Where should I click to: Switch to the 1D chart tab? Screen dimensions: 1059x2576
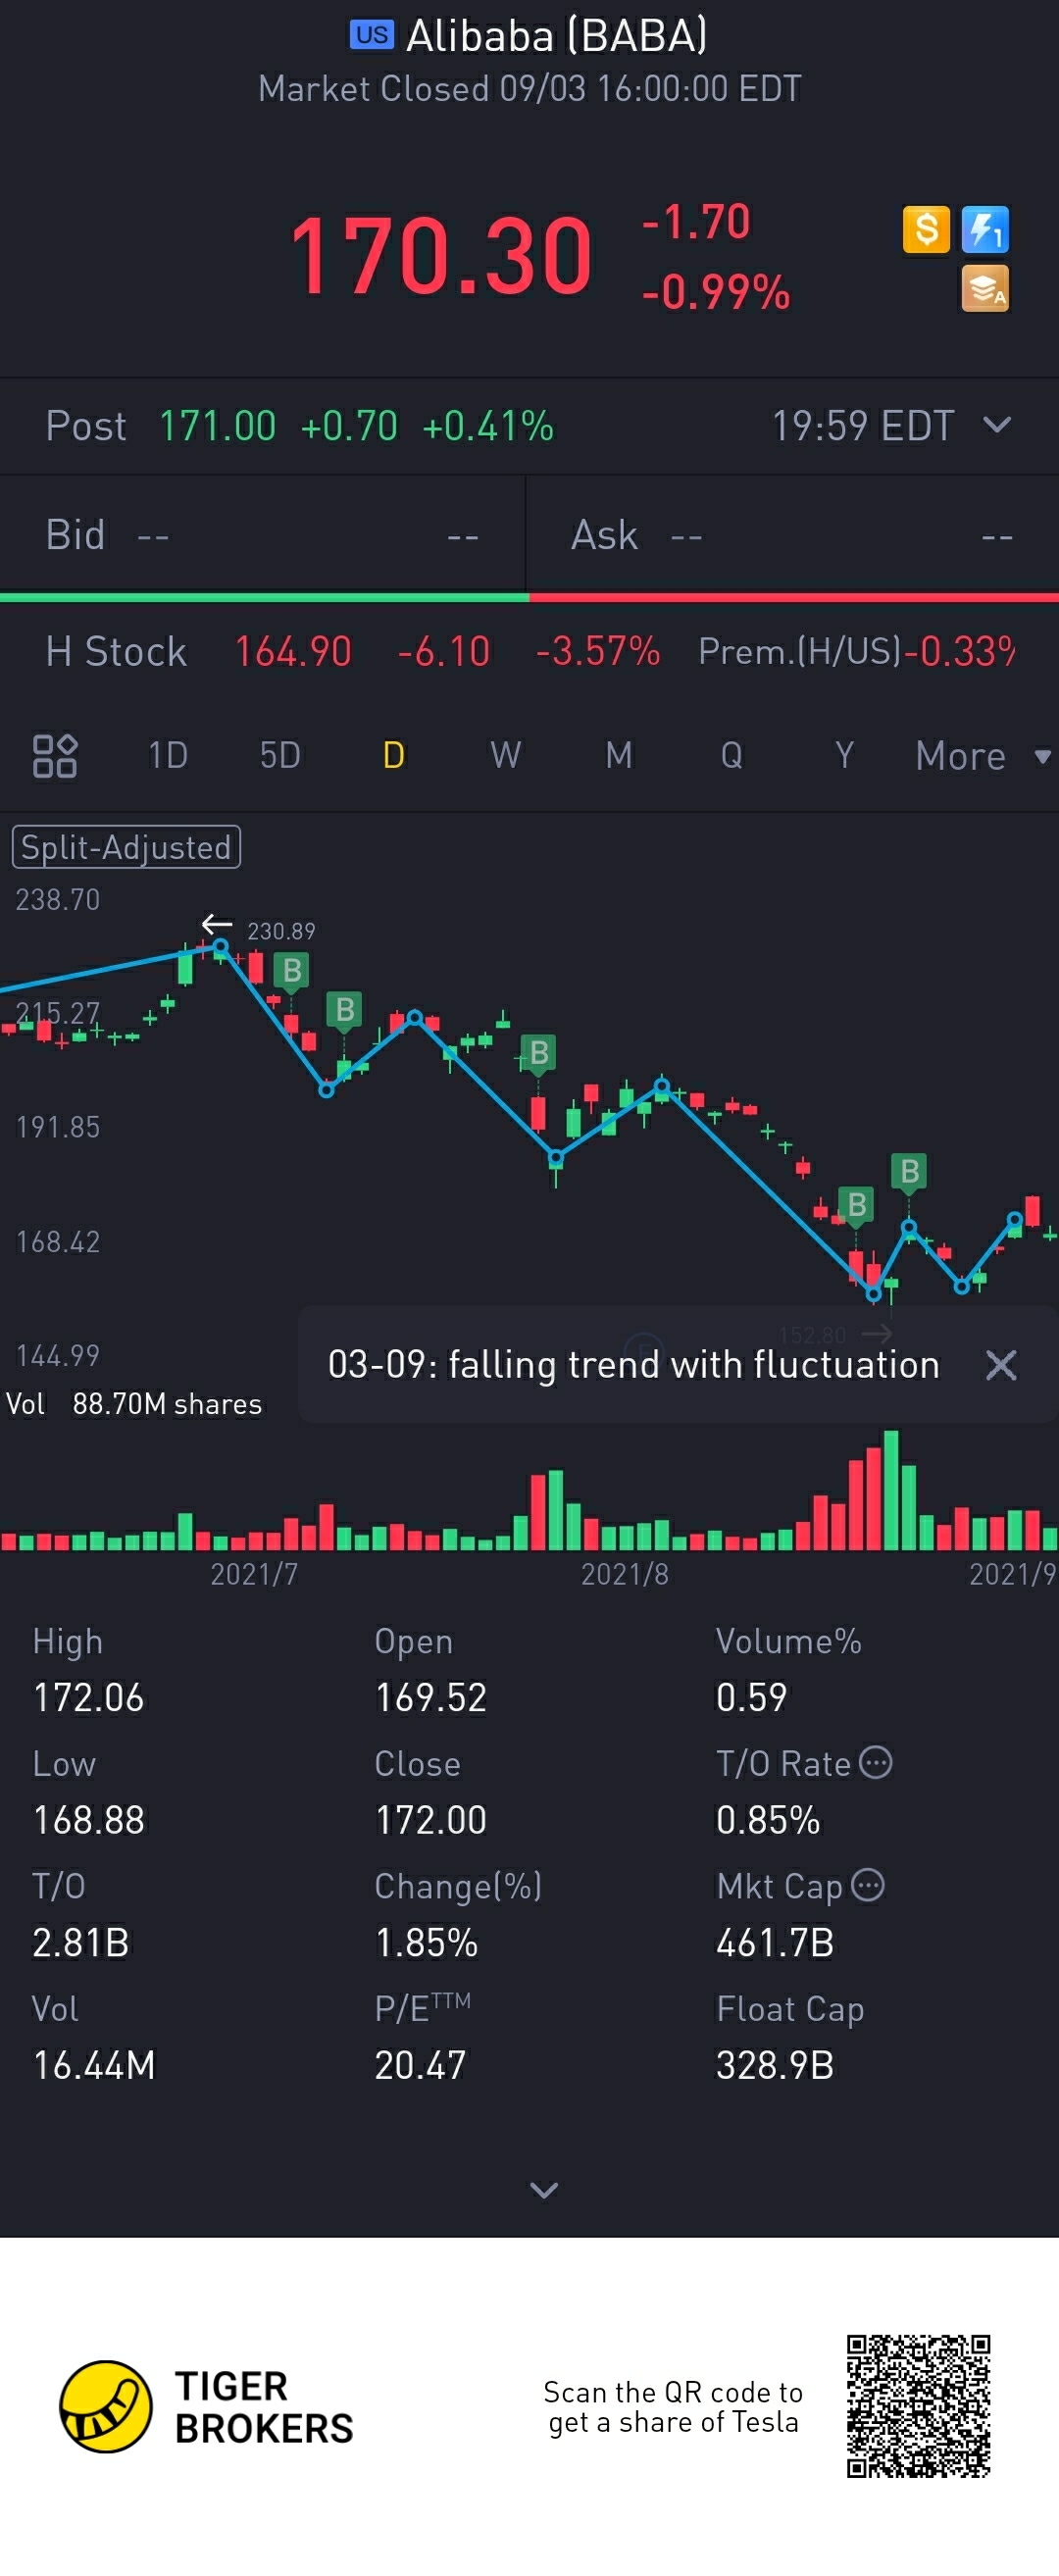[x=168, y=755]
